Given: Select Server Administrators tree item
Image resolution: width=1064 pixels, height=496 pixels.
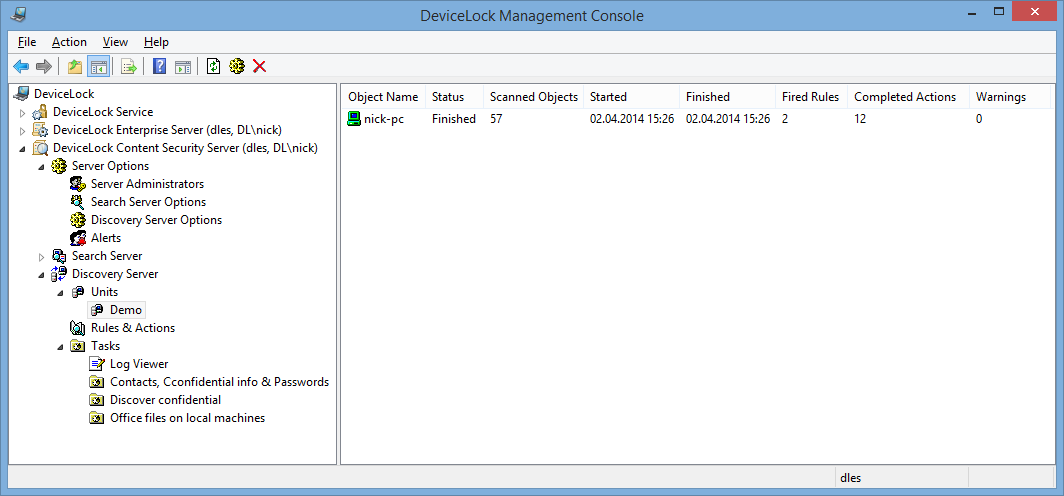Looking at the screenshot, I should 147,184.
